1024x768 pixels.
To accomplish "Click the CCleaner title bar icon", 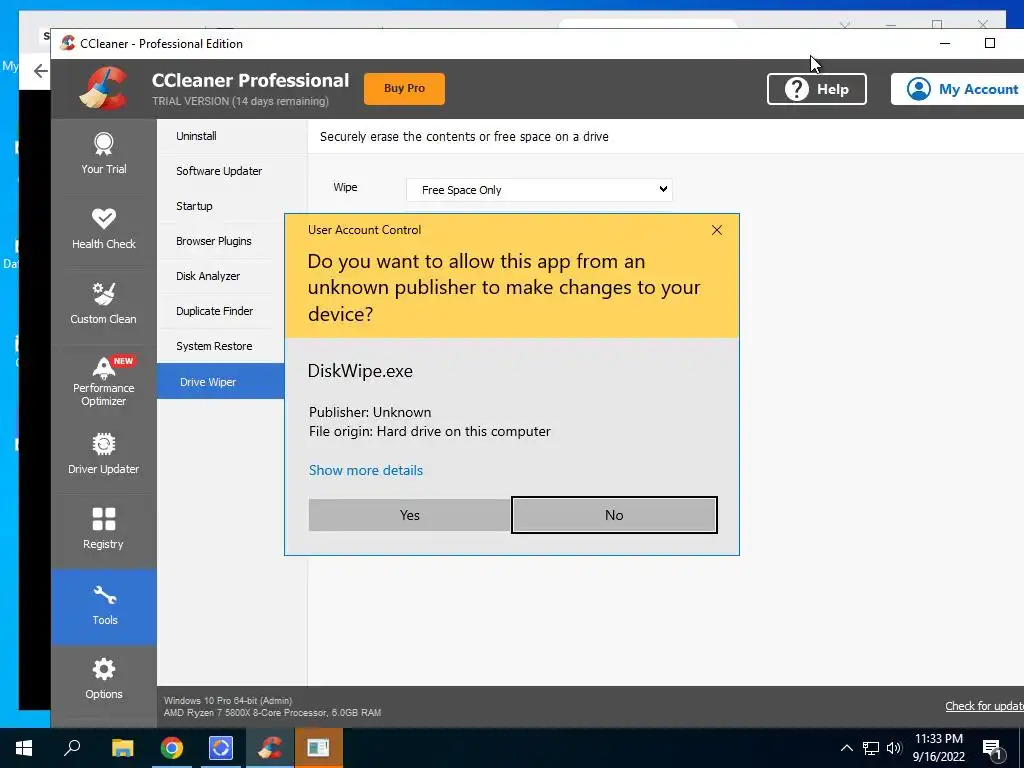I will click(x=67, y=44).
